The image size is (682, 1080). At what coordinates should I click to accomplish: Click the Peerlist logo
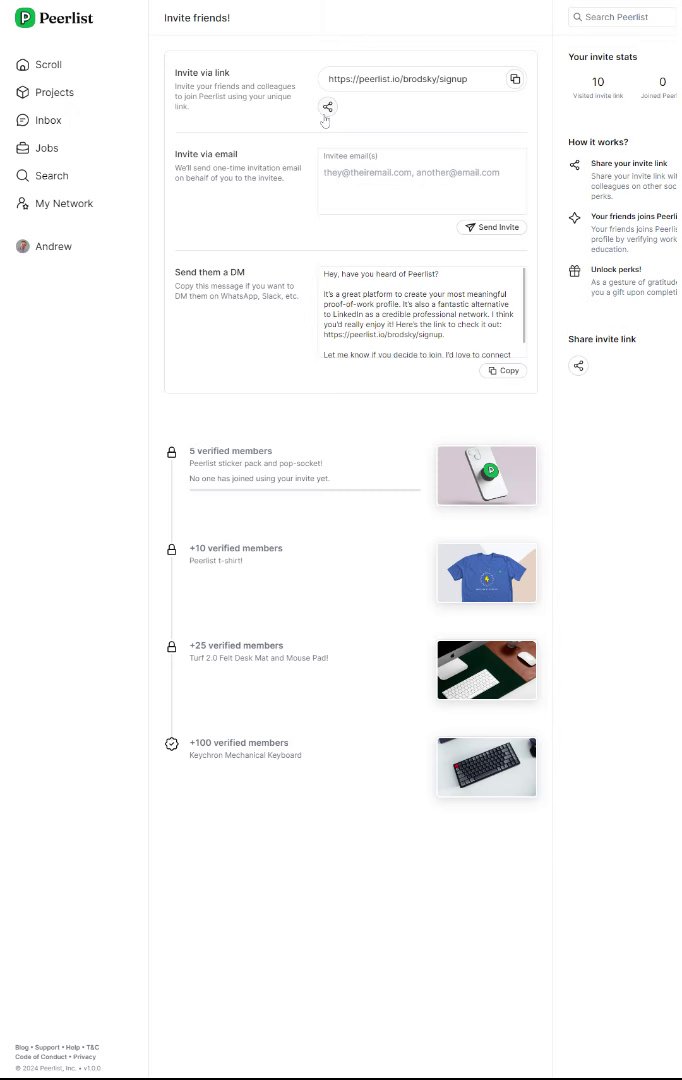point(54,18)
